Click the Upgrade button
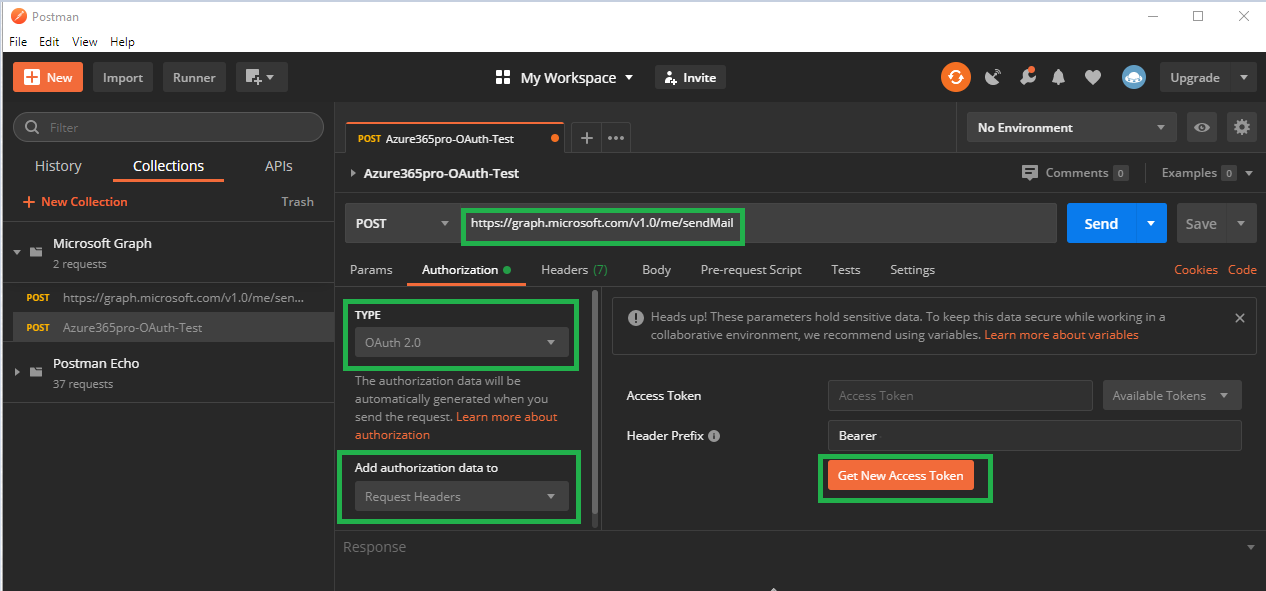Image resolution: width=1266 pixels, height=591 pixels. click(1196, 77)
